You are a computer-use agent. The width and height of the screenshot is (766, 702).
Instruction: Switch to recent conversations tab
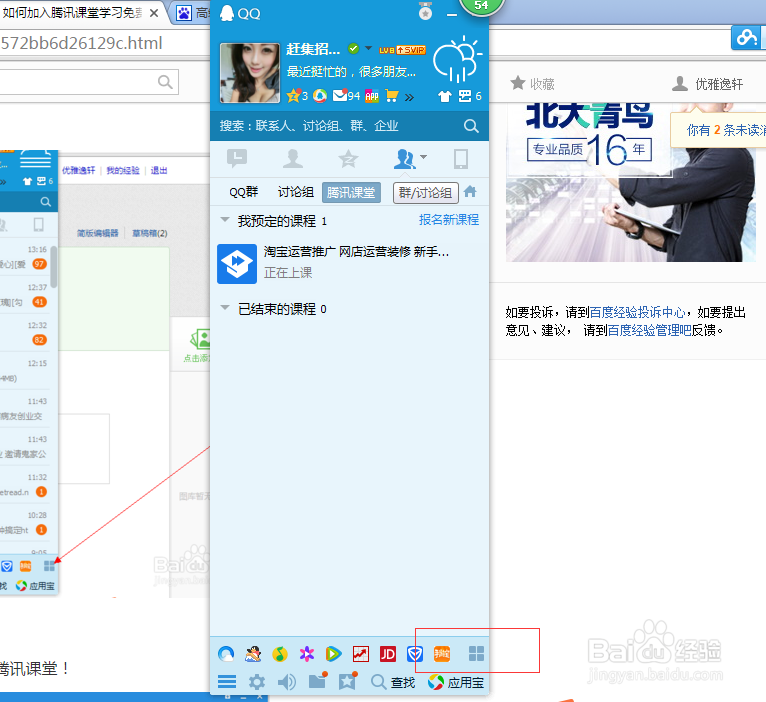[237, 159]
